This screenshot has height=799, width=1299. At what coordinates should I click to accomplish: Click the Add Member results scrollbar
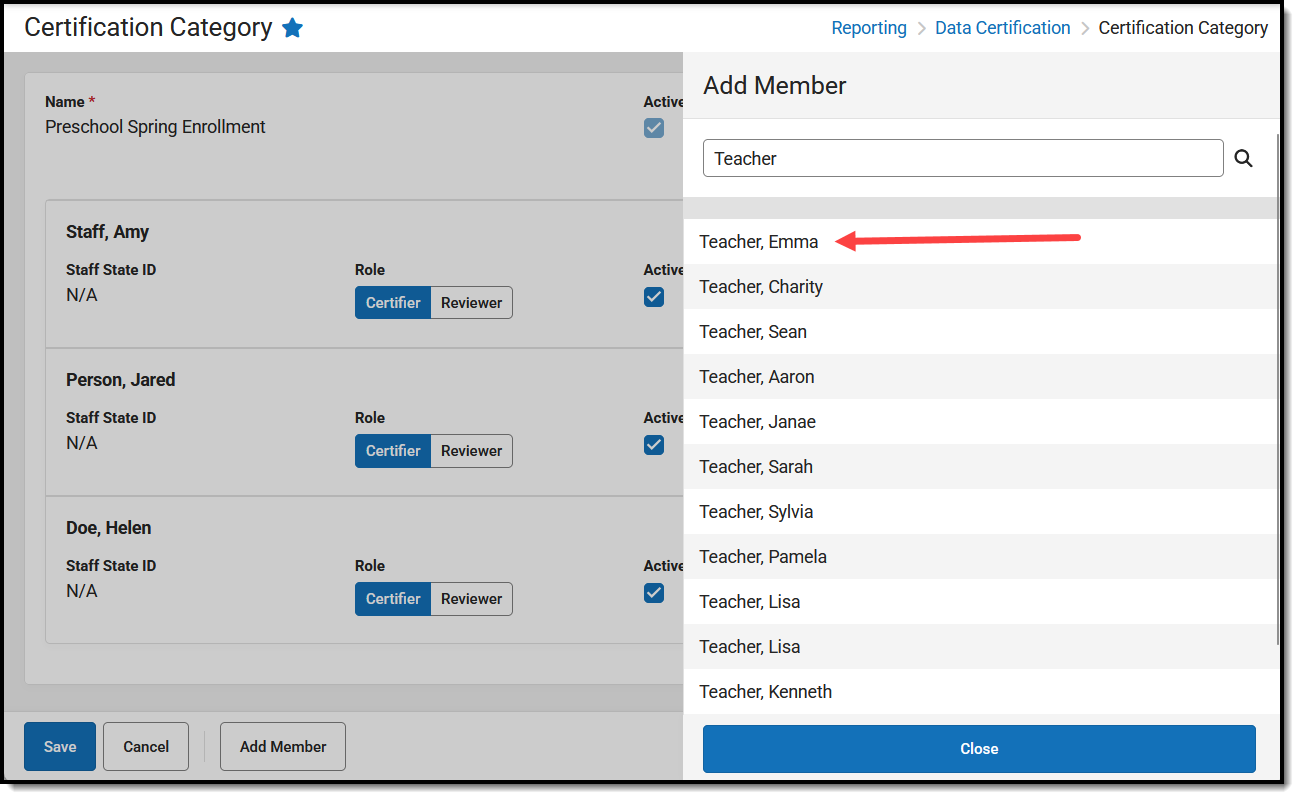(x=1279, y=390)
